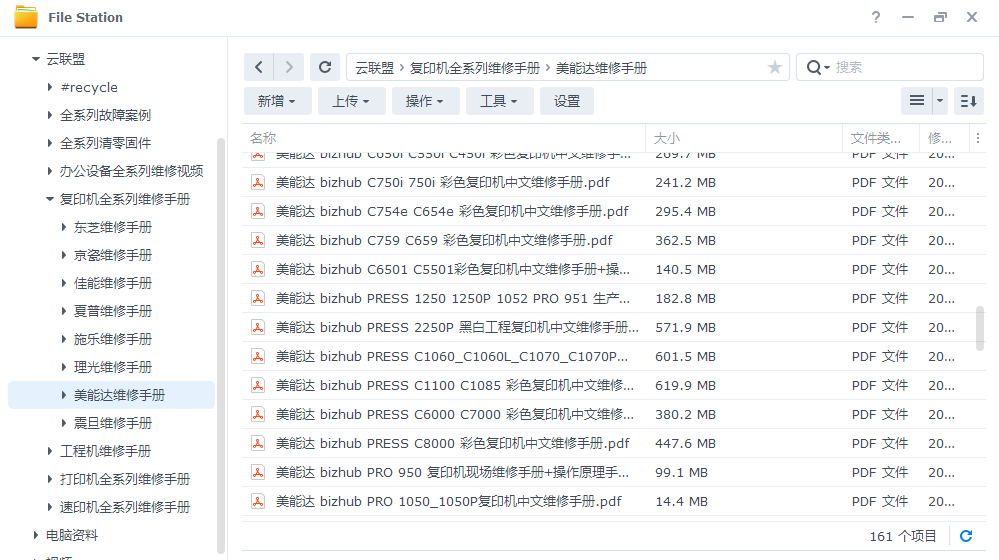Sort files by the 大小 column header

pos(744,138)
